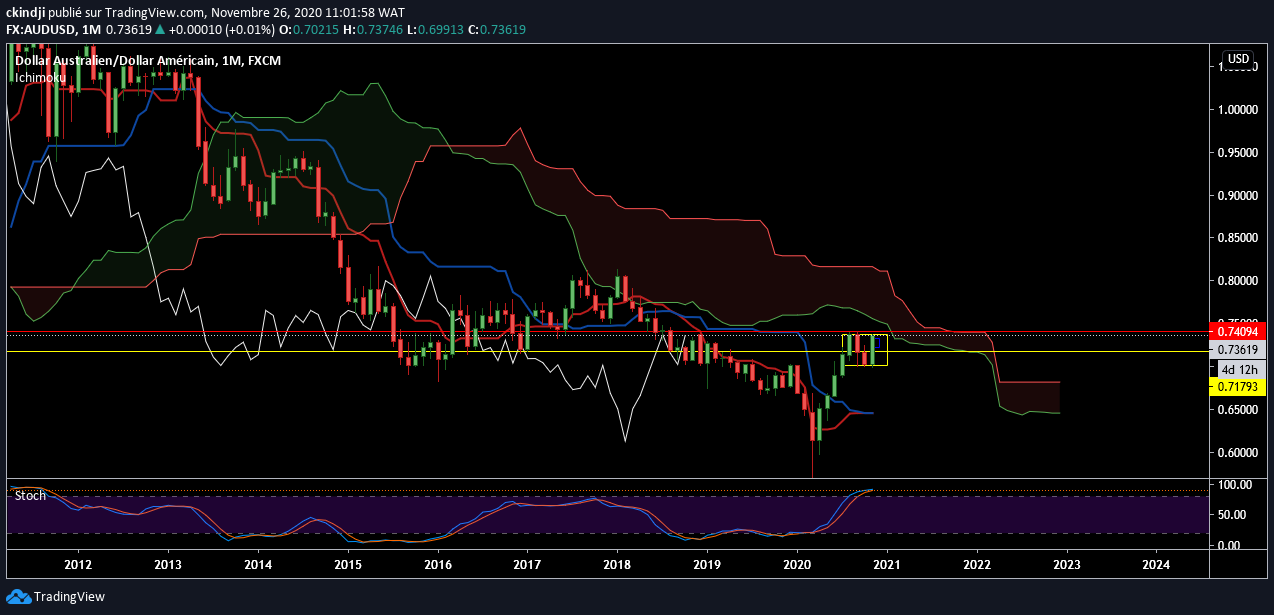Click the low value L:0.69913
This screenshot has width=1274, height=615.
click(x=434, y=28)
